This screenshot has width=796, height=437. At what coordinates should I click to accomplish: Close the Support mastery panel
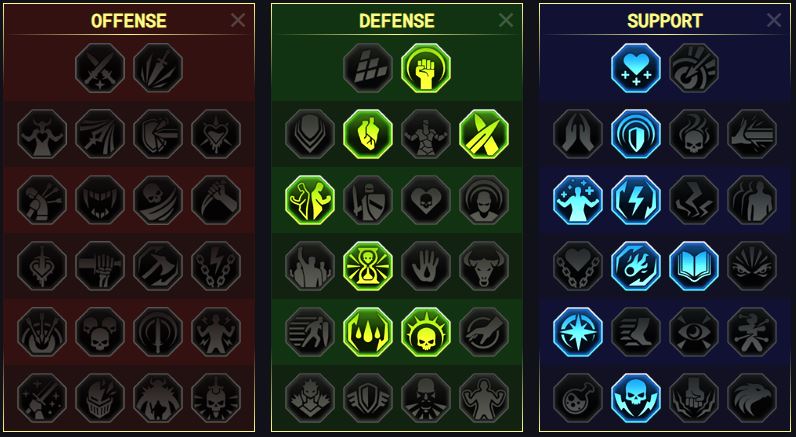coord(774,20)
